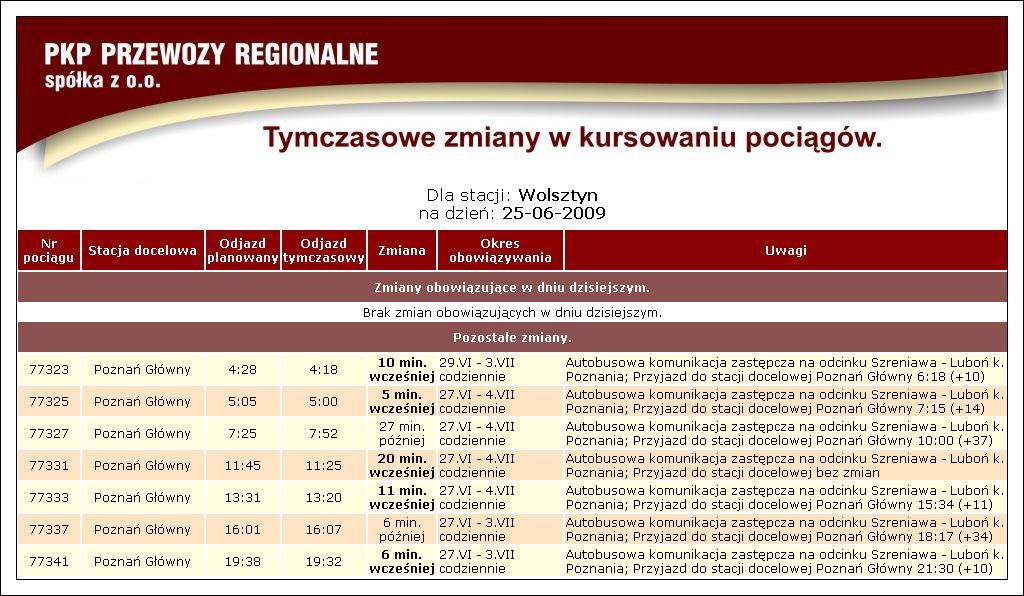Screen dimensions: 1024x596
Task: Click planned departure 7:25
Action: coord(243,433)
